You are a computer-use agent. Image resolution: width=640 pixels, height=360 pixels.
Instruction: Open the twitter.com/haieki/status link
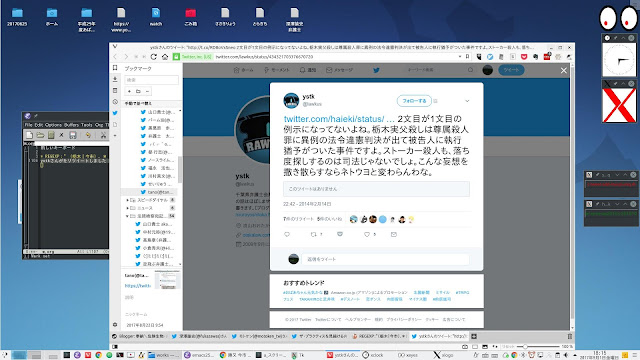click(x=339, y=119)
